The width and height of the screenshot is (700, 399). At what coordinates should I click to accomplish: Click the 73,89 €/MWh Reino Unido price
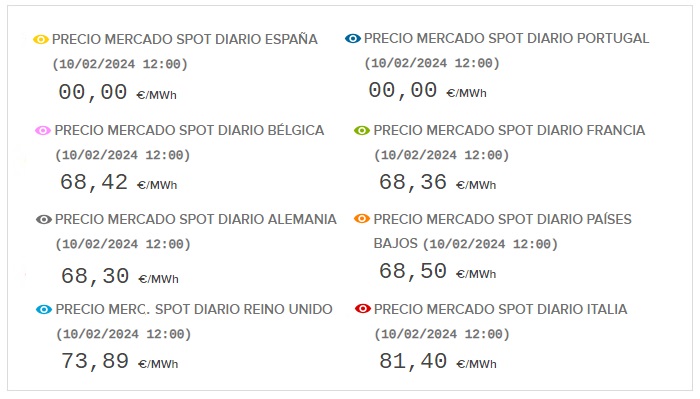tap(119, 361)
